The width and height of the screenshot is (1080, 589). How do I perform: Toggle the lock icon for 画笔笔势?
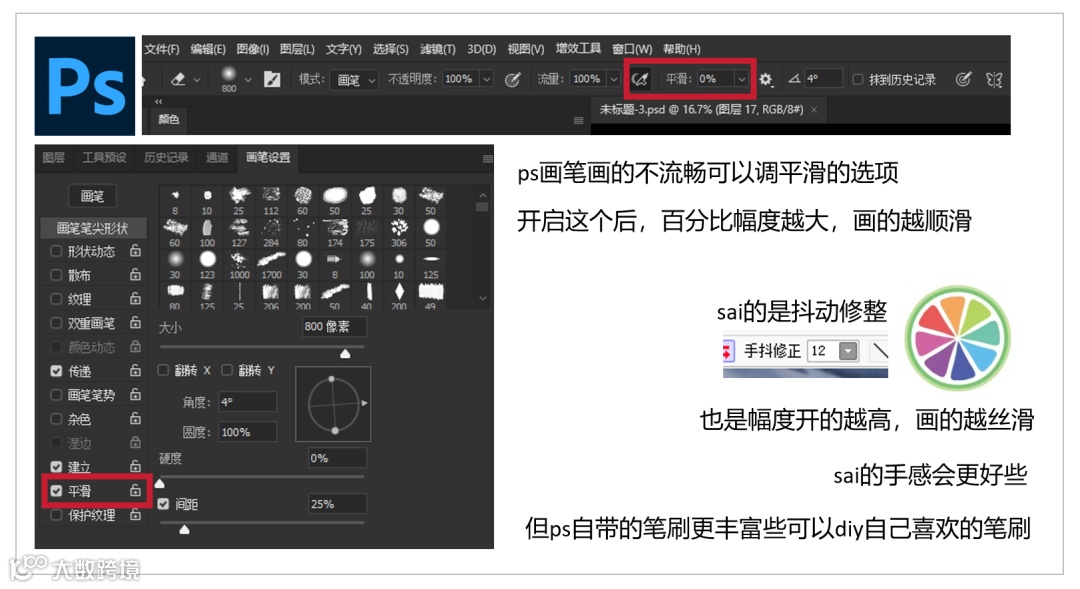[136, 394]
